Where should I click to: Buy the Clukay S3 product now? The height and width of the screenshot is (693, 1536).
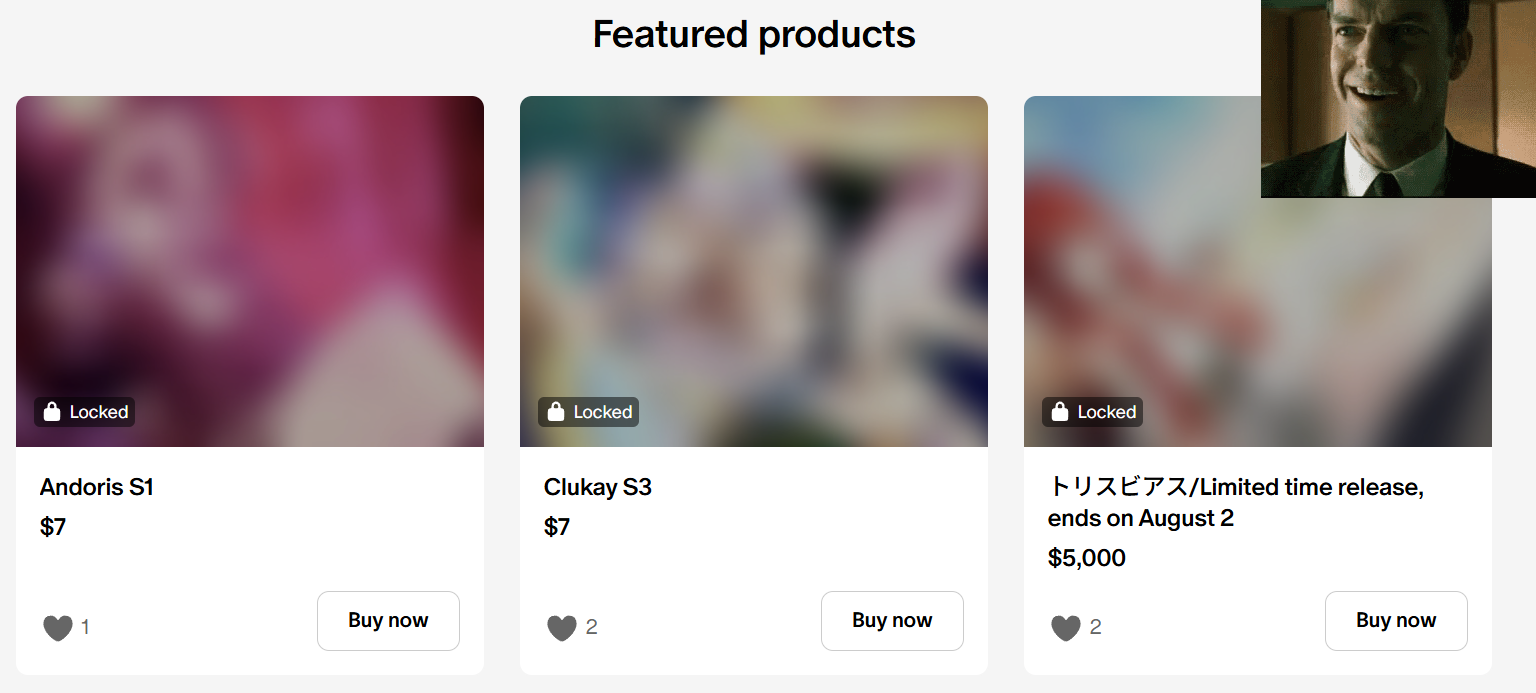pyautogui.click(x=892, y=621)
